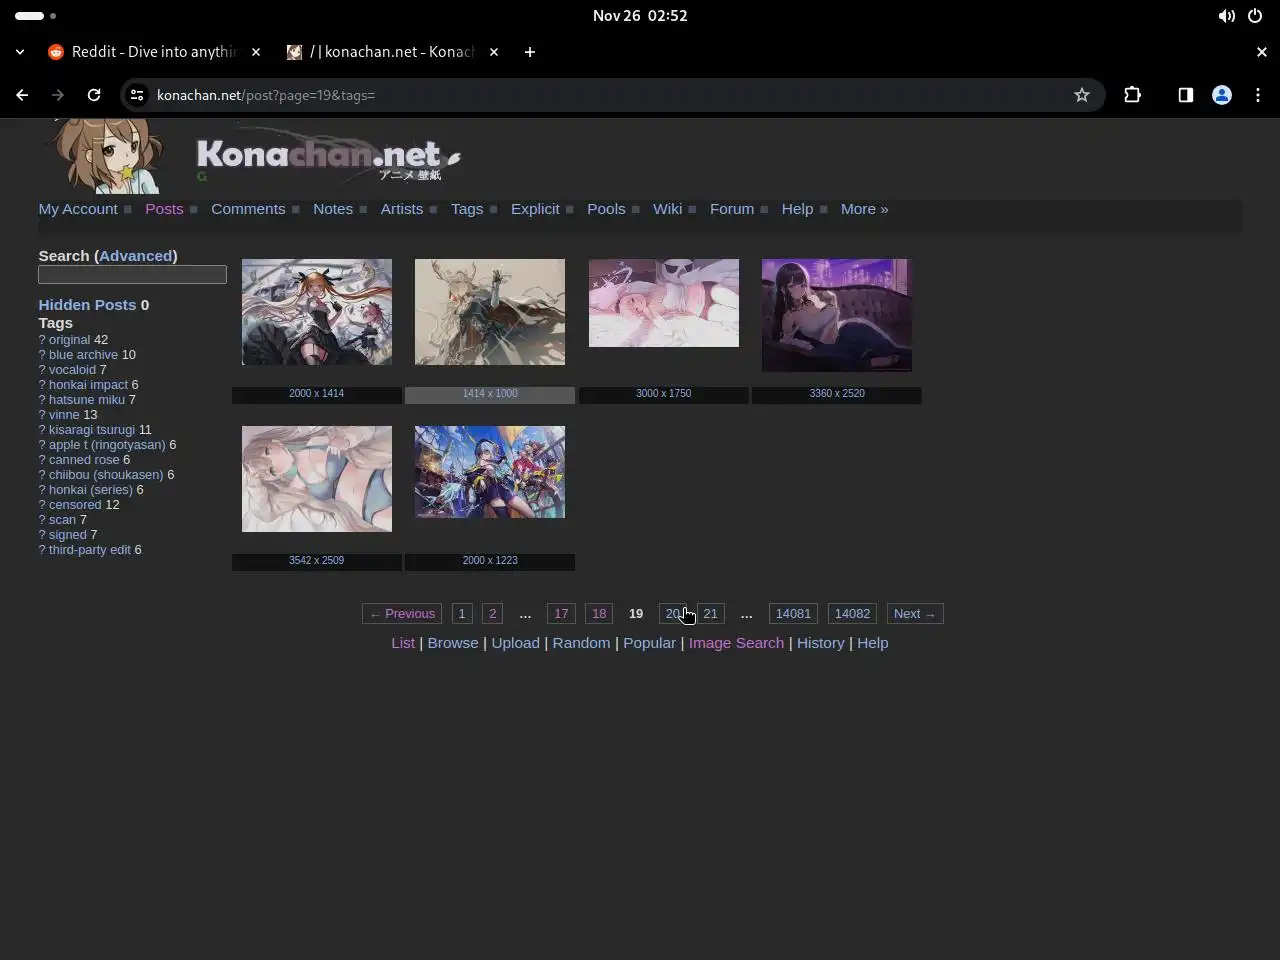Close the Reddit tab
1280x960 pixels.
pyautogui.click(x=256, y=52)
